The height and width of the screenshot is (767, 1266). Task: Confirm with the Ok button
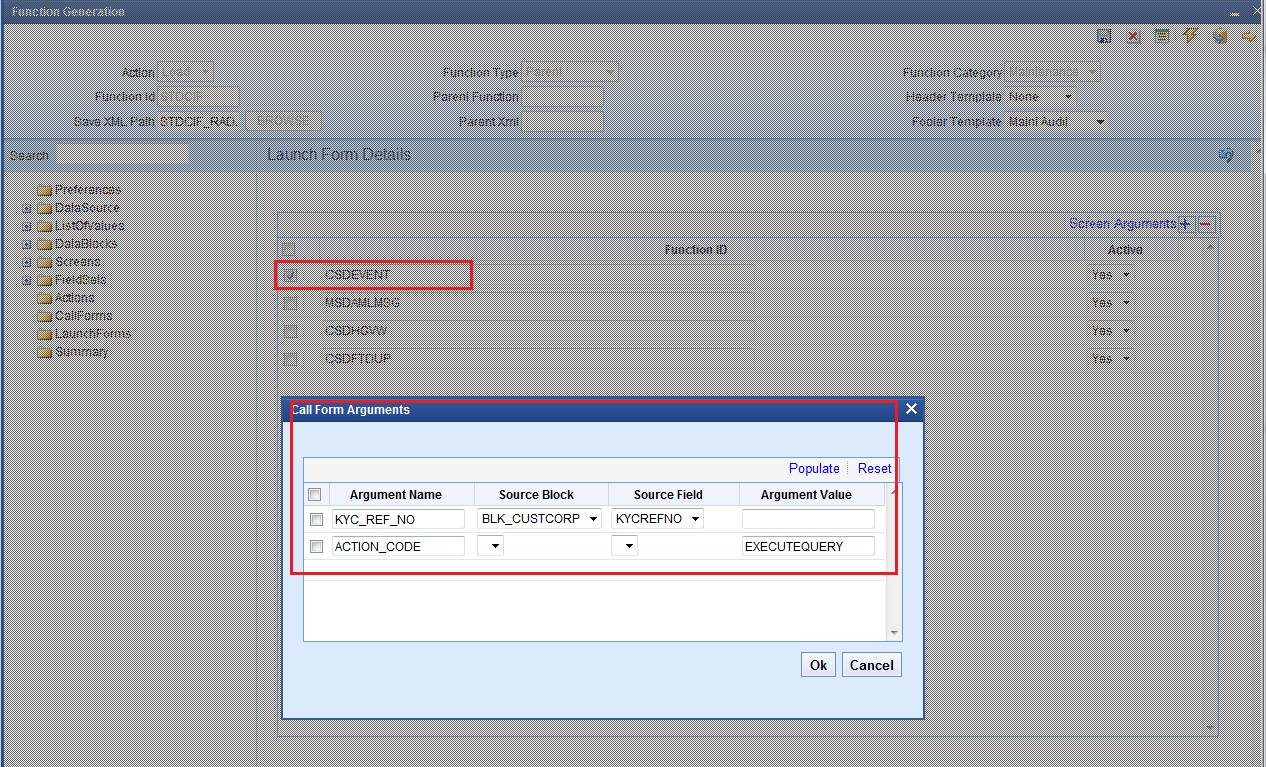818,665
